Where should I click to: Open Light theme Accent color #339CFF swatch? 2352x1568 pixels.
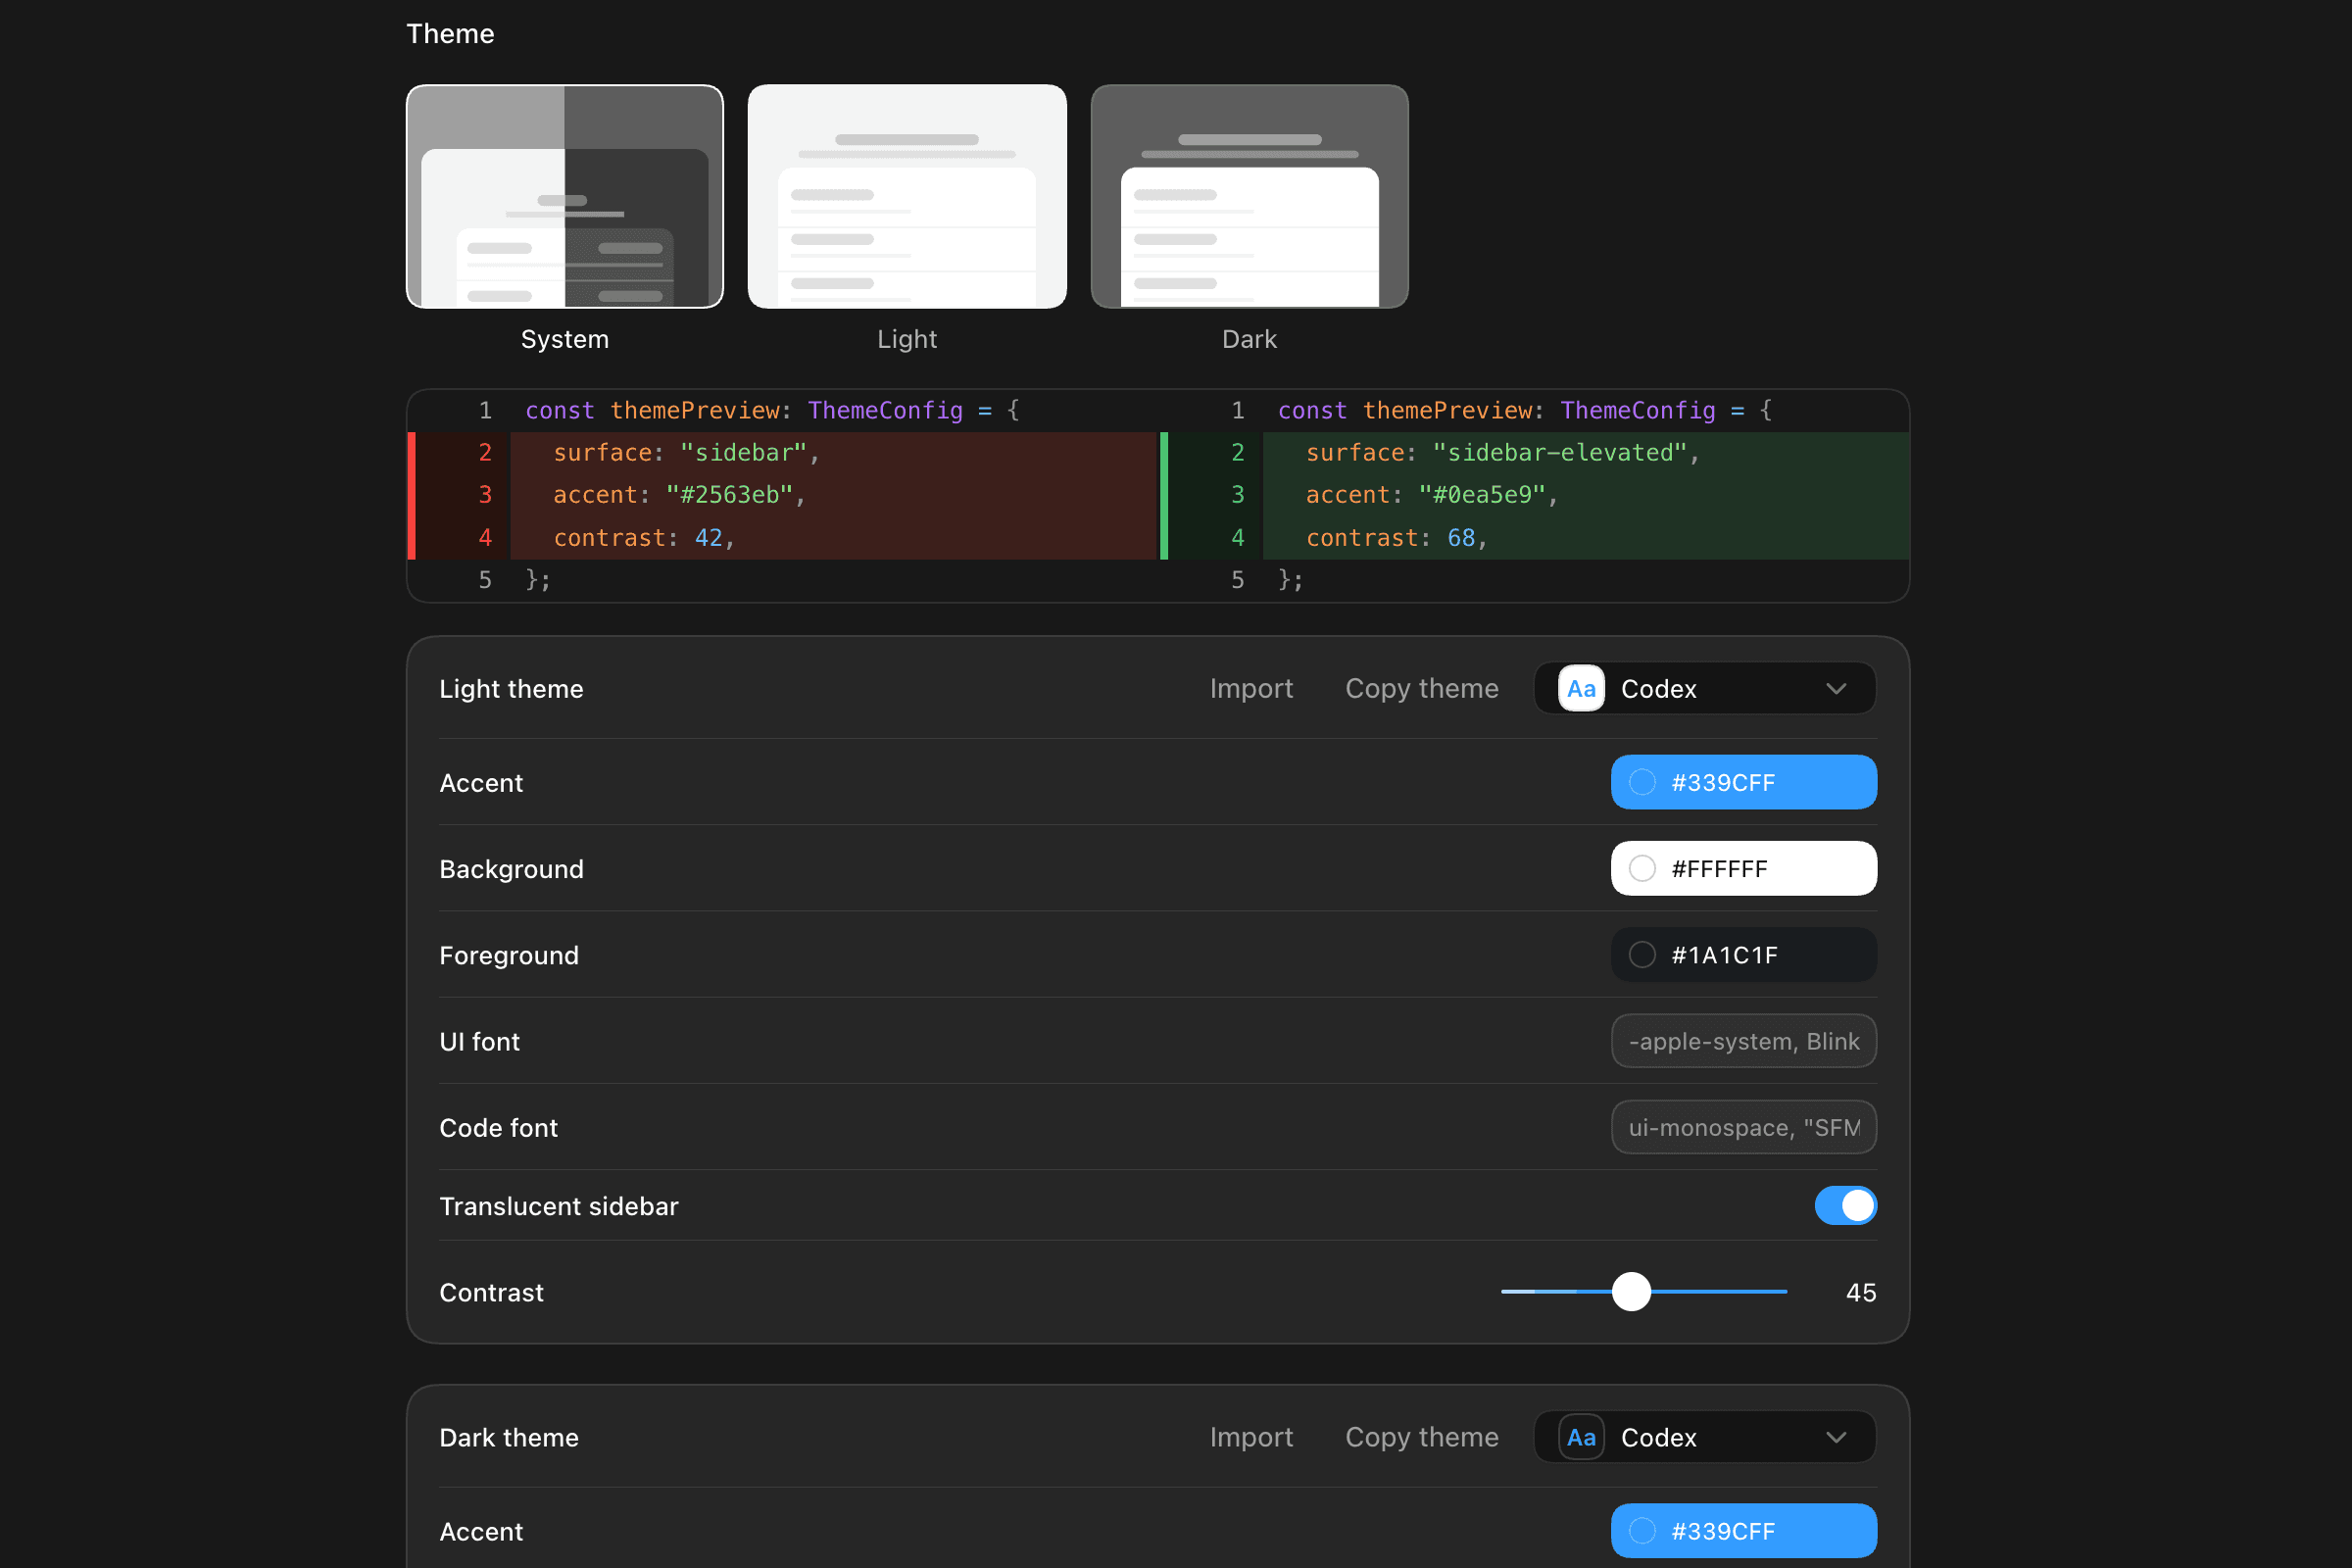point(1743,782)
